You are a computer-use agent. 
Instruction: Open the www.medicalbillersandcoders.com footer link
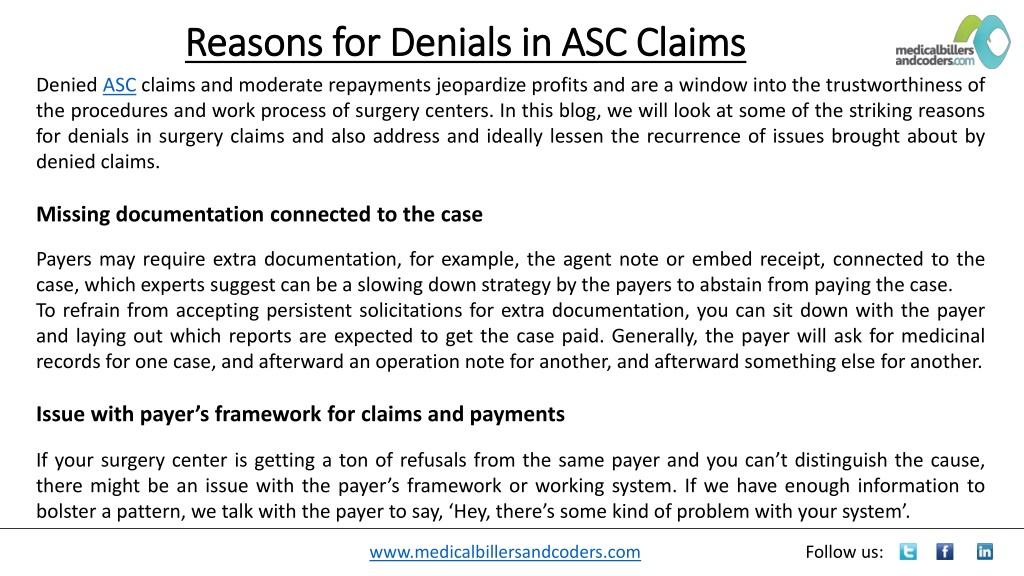(505, 552)
